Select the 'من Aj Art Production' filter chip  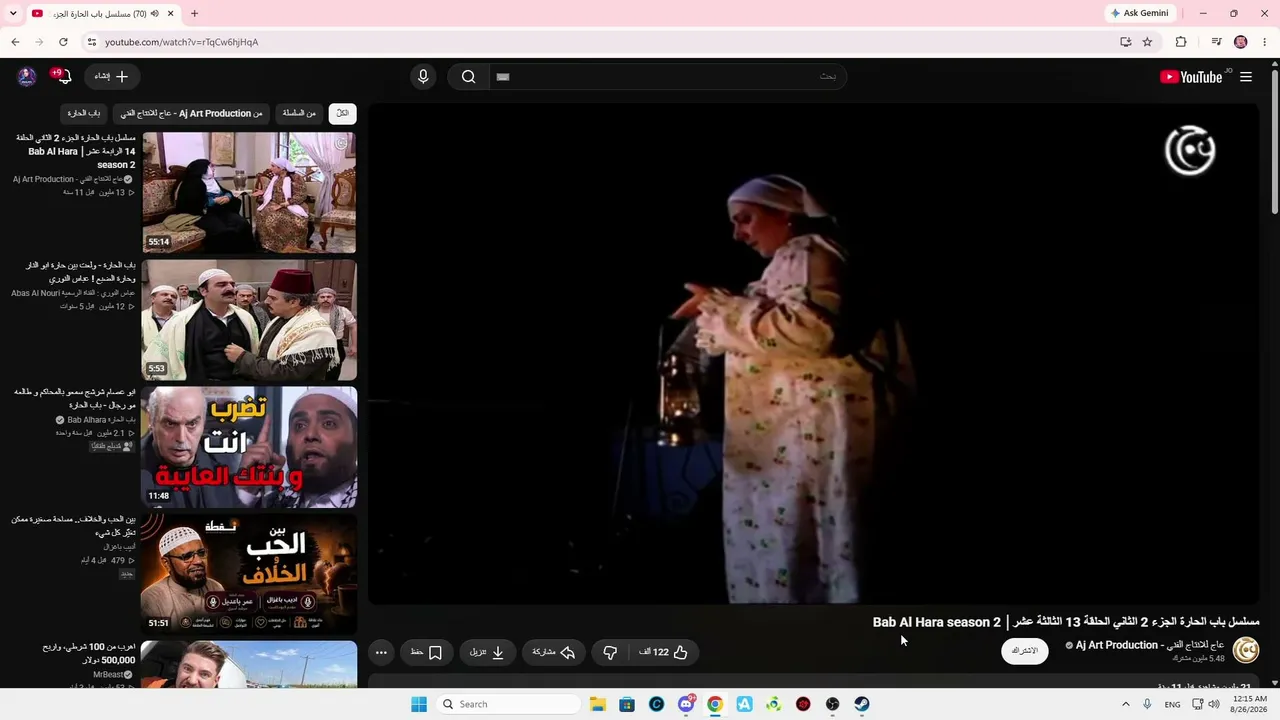tap(191, 113)
